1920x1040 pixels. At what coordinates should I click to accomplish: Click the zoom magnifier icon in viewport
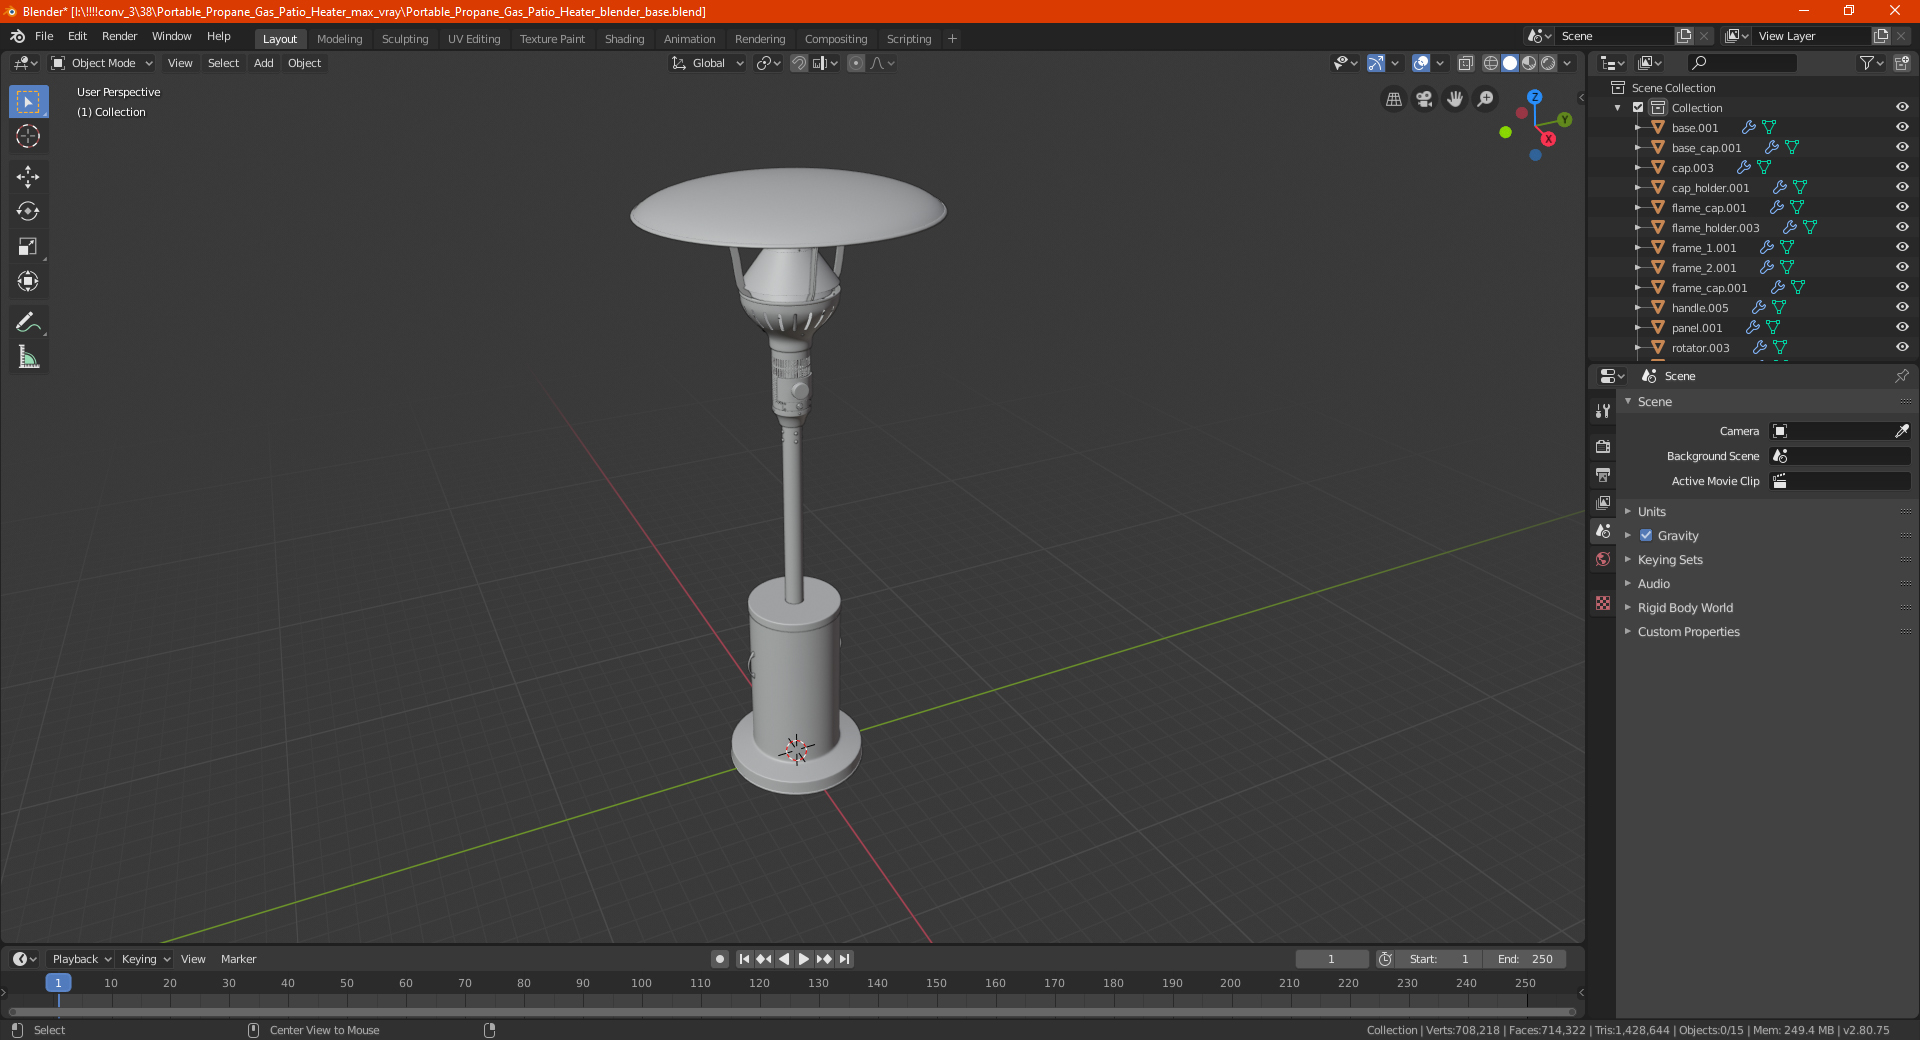1486,99
